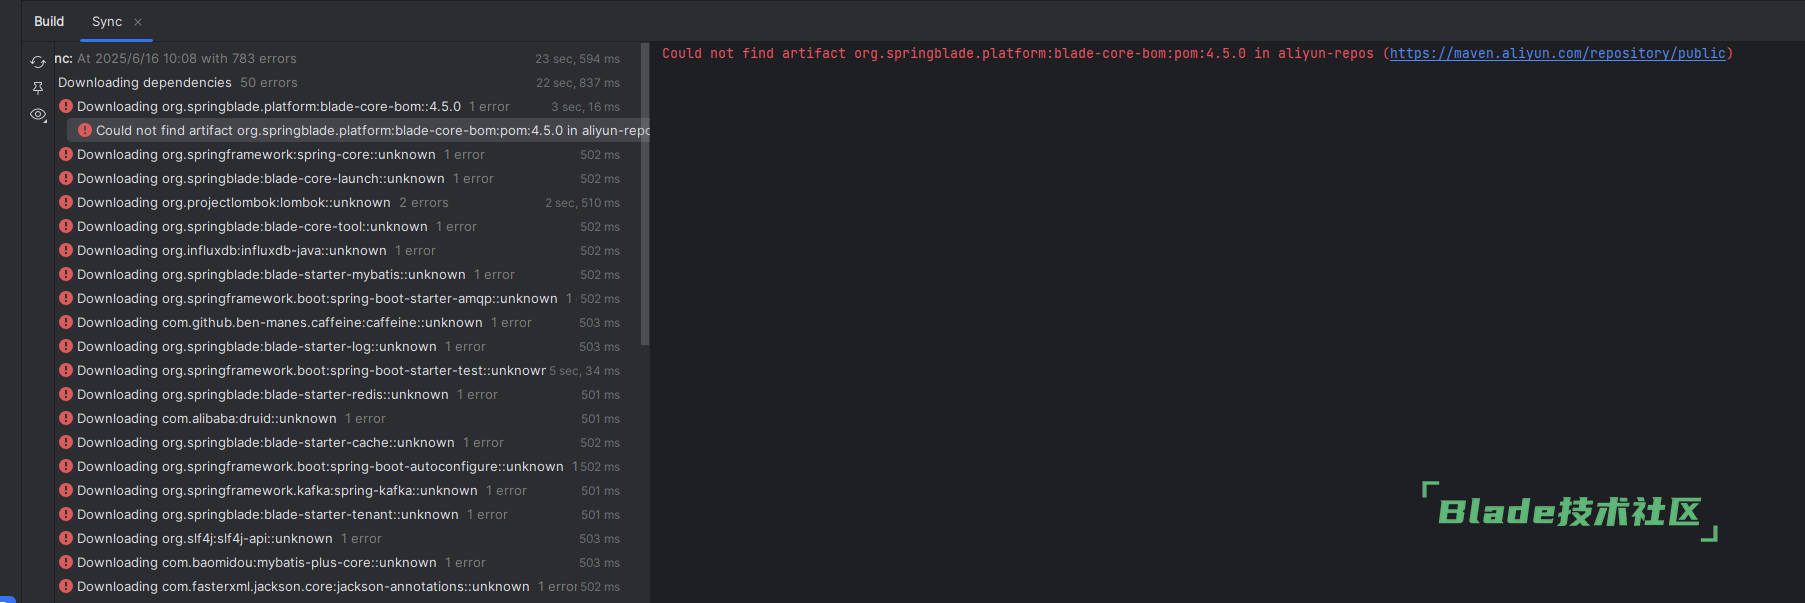The image size is (1805, 603).
Task: Click error icon beside caffeine row
Action: [x=66, y=322]
